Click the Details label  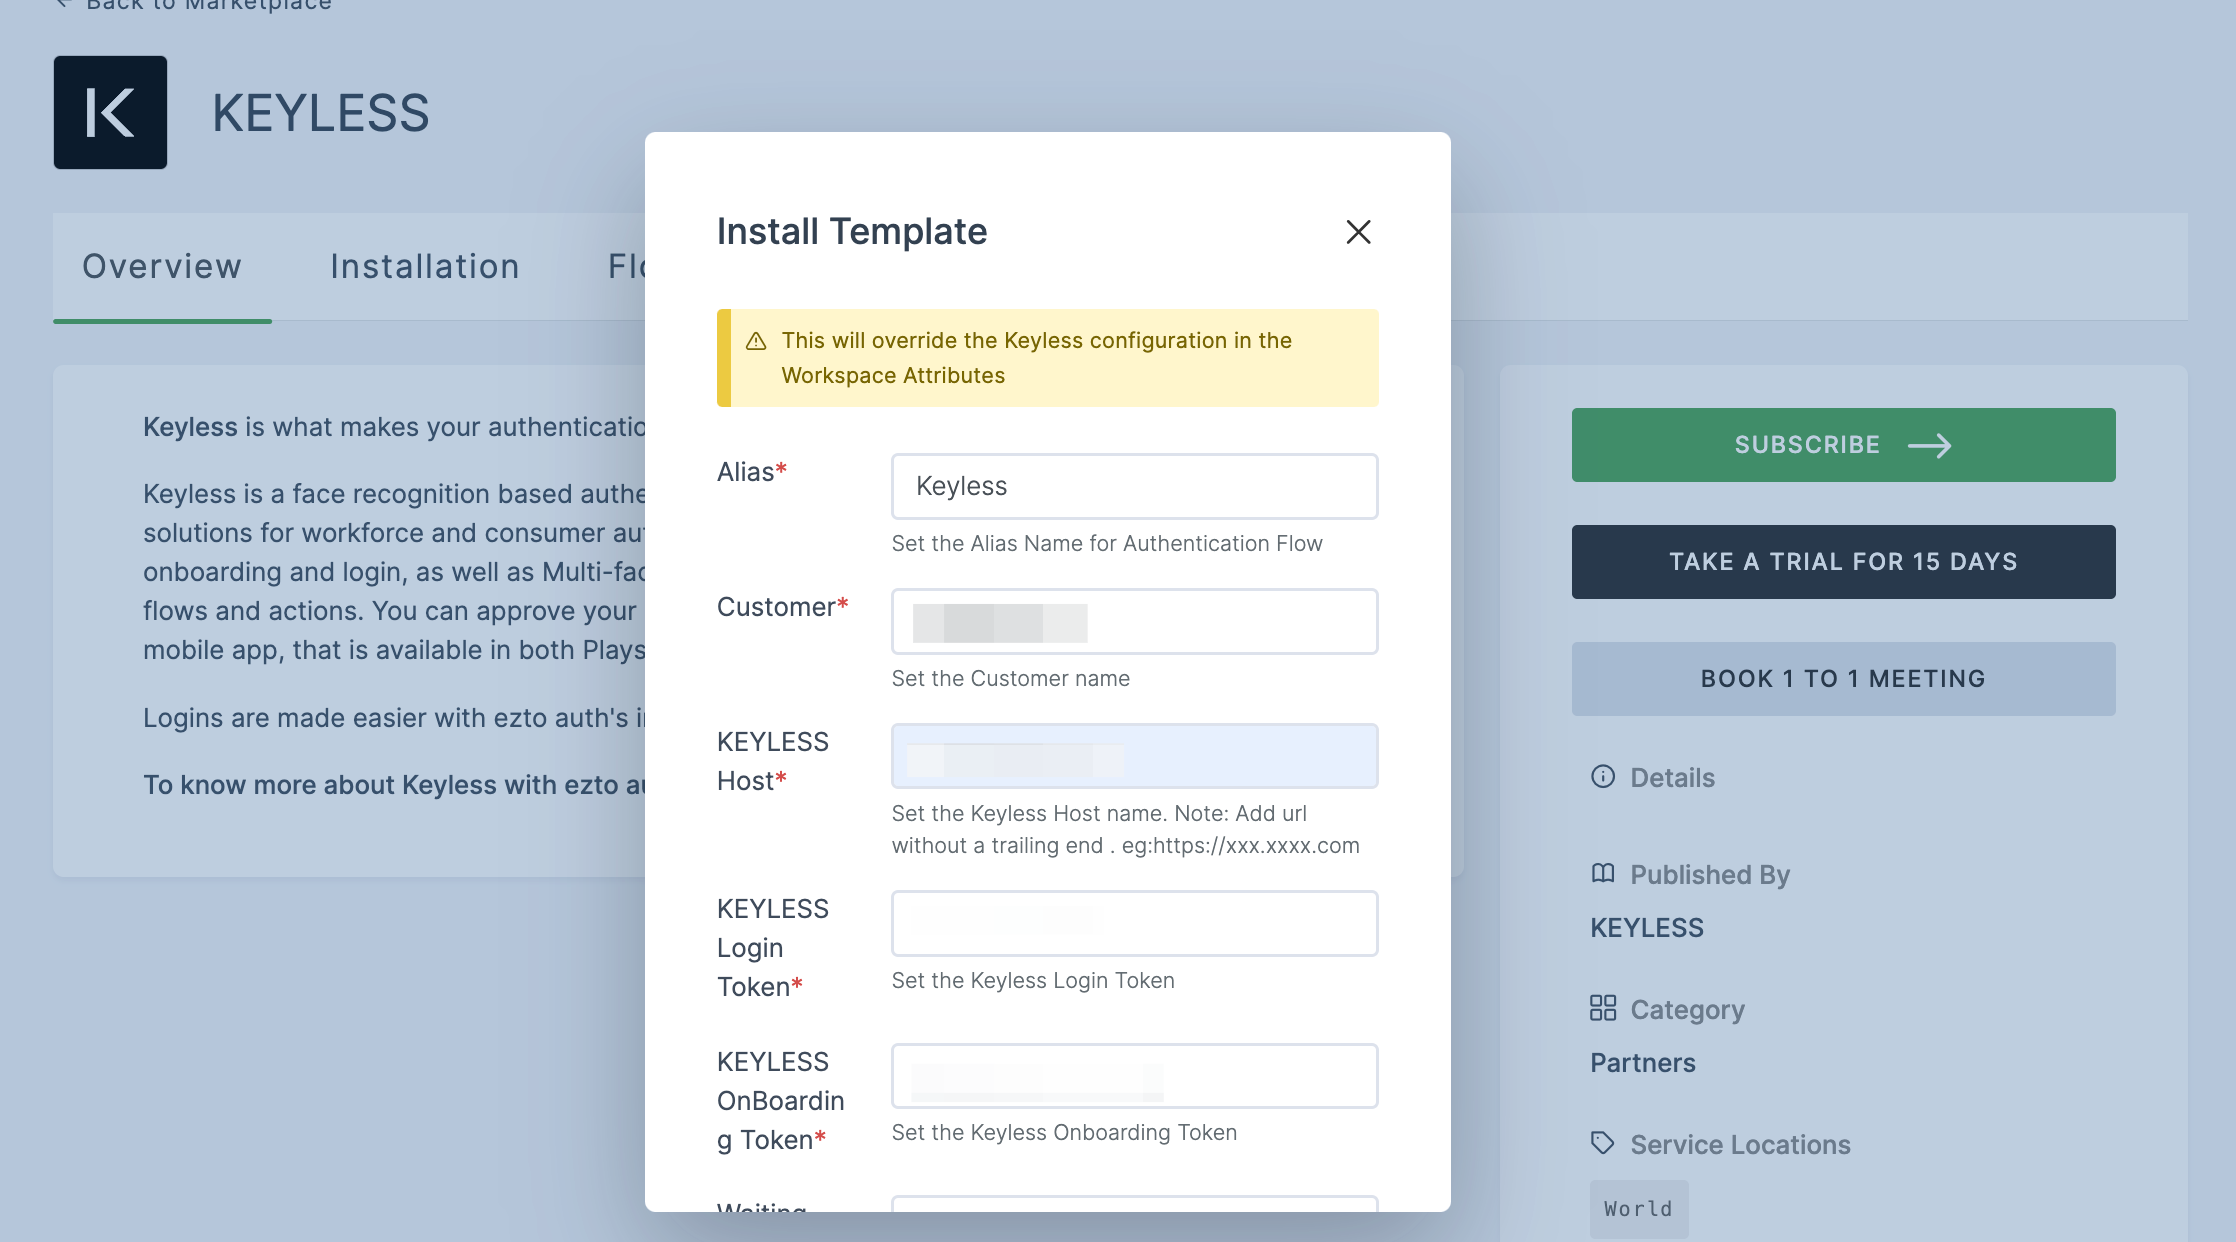1672,778
